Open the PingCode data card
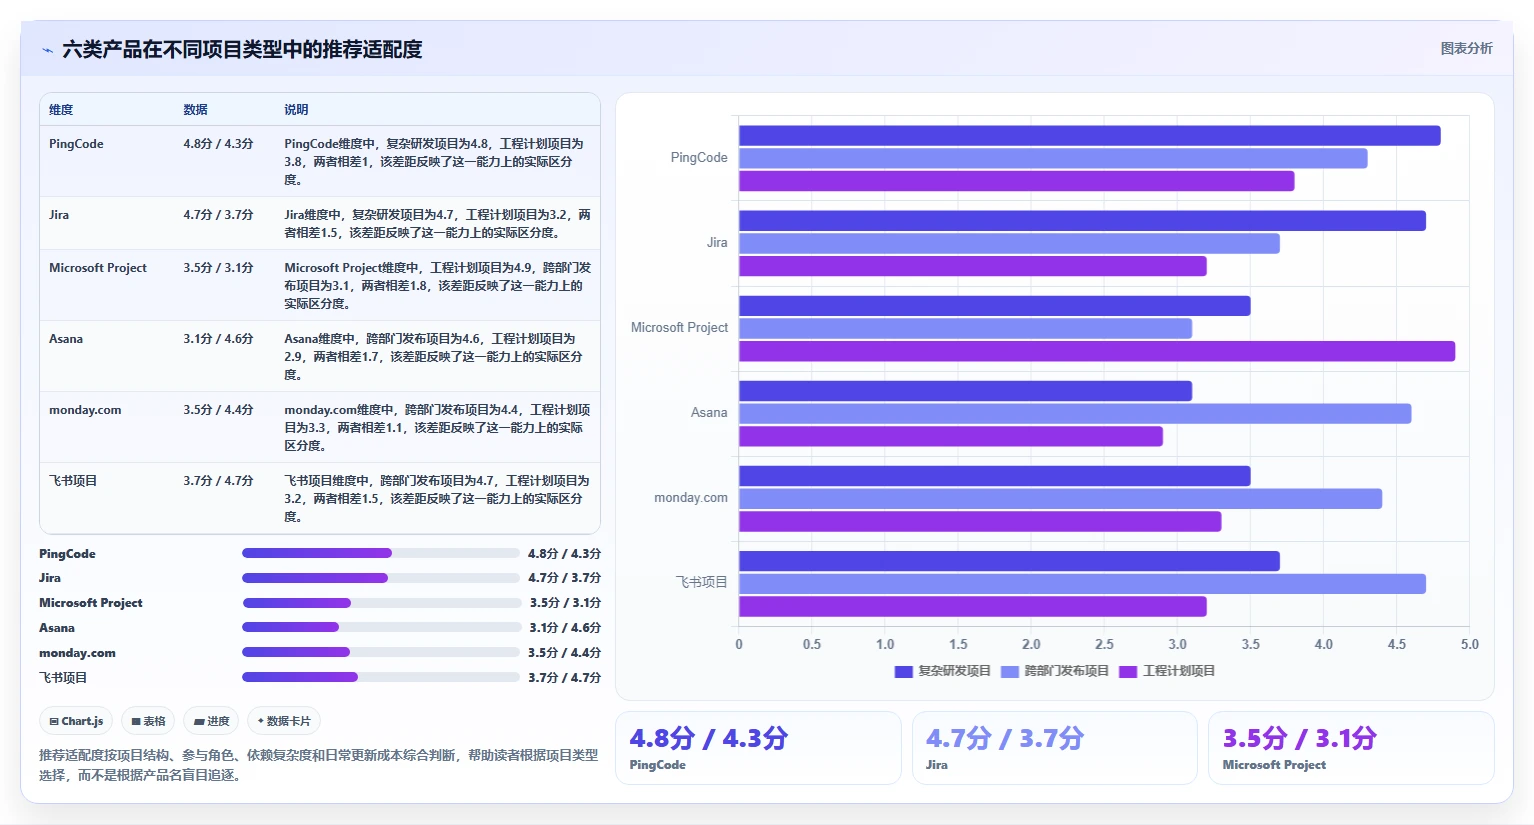 tap(758, 748)
